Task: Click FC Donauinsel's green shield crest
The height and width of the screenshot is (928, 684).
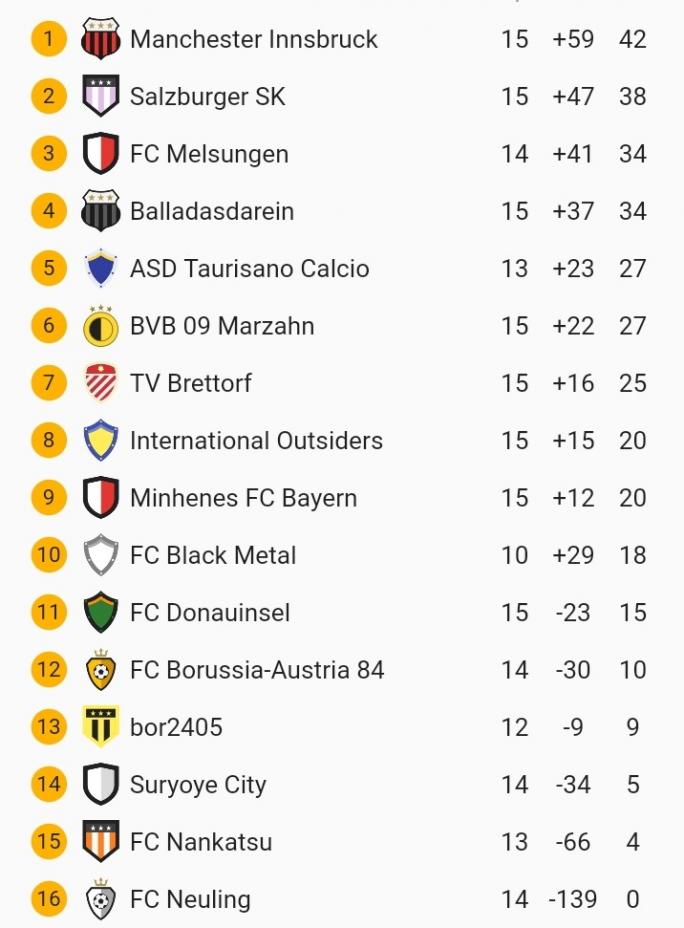Action: coord(101,612)
